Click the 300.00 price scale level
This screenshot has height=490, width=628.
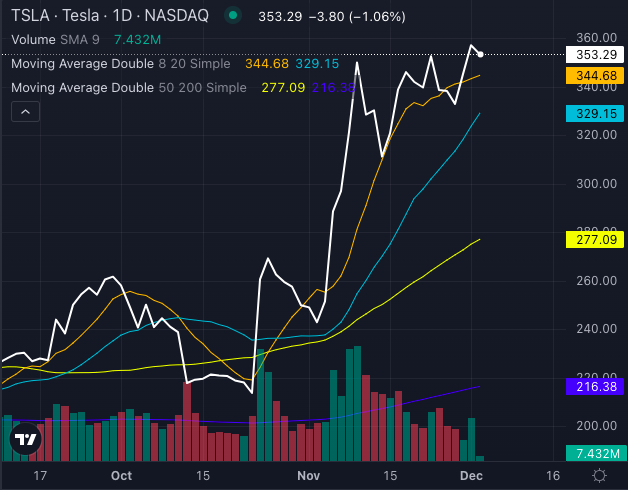tap(596, 184)
